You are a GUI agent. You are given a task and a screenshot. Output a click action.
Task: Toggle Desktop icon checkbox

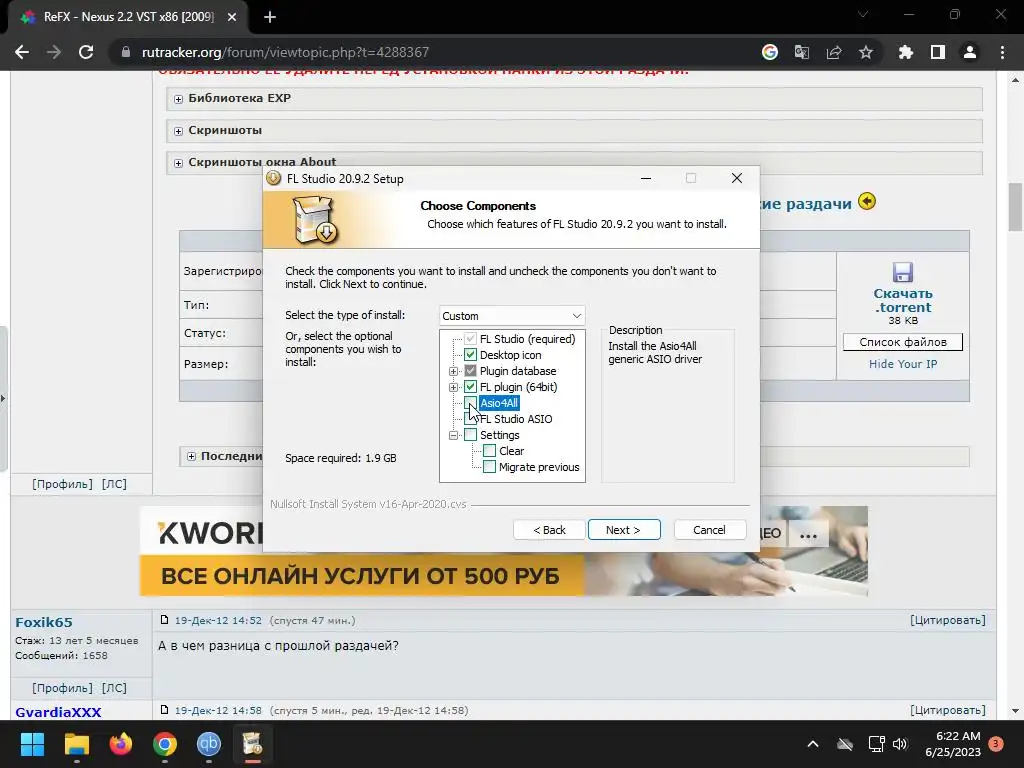tap(470, 355)
